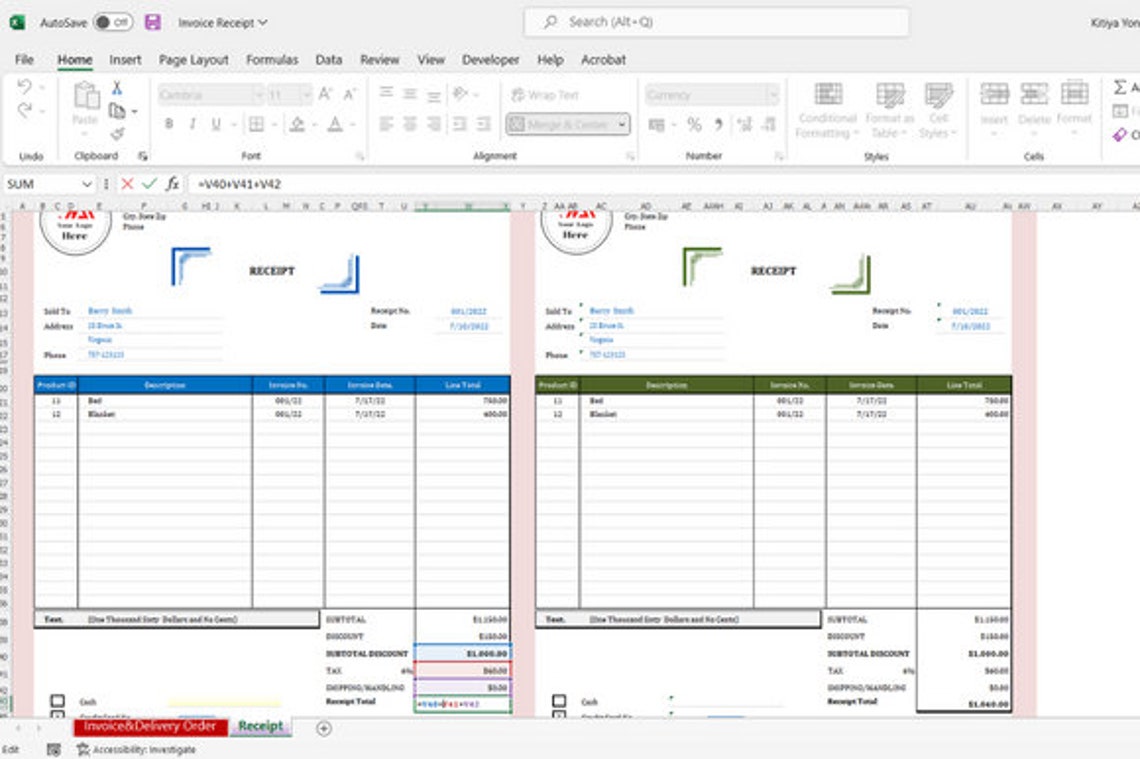This screenshot has width=1140, height=759.
Task: Open the File menu
Action: point(24,60)
